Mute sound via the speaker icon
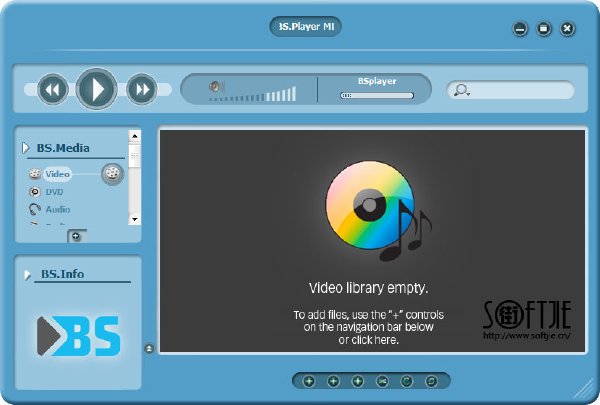 click(x=216, y=87)
